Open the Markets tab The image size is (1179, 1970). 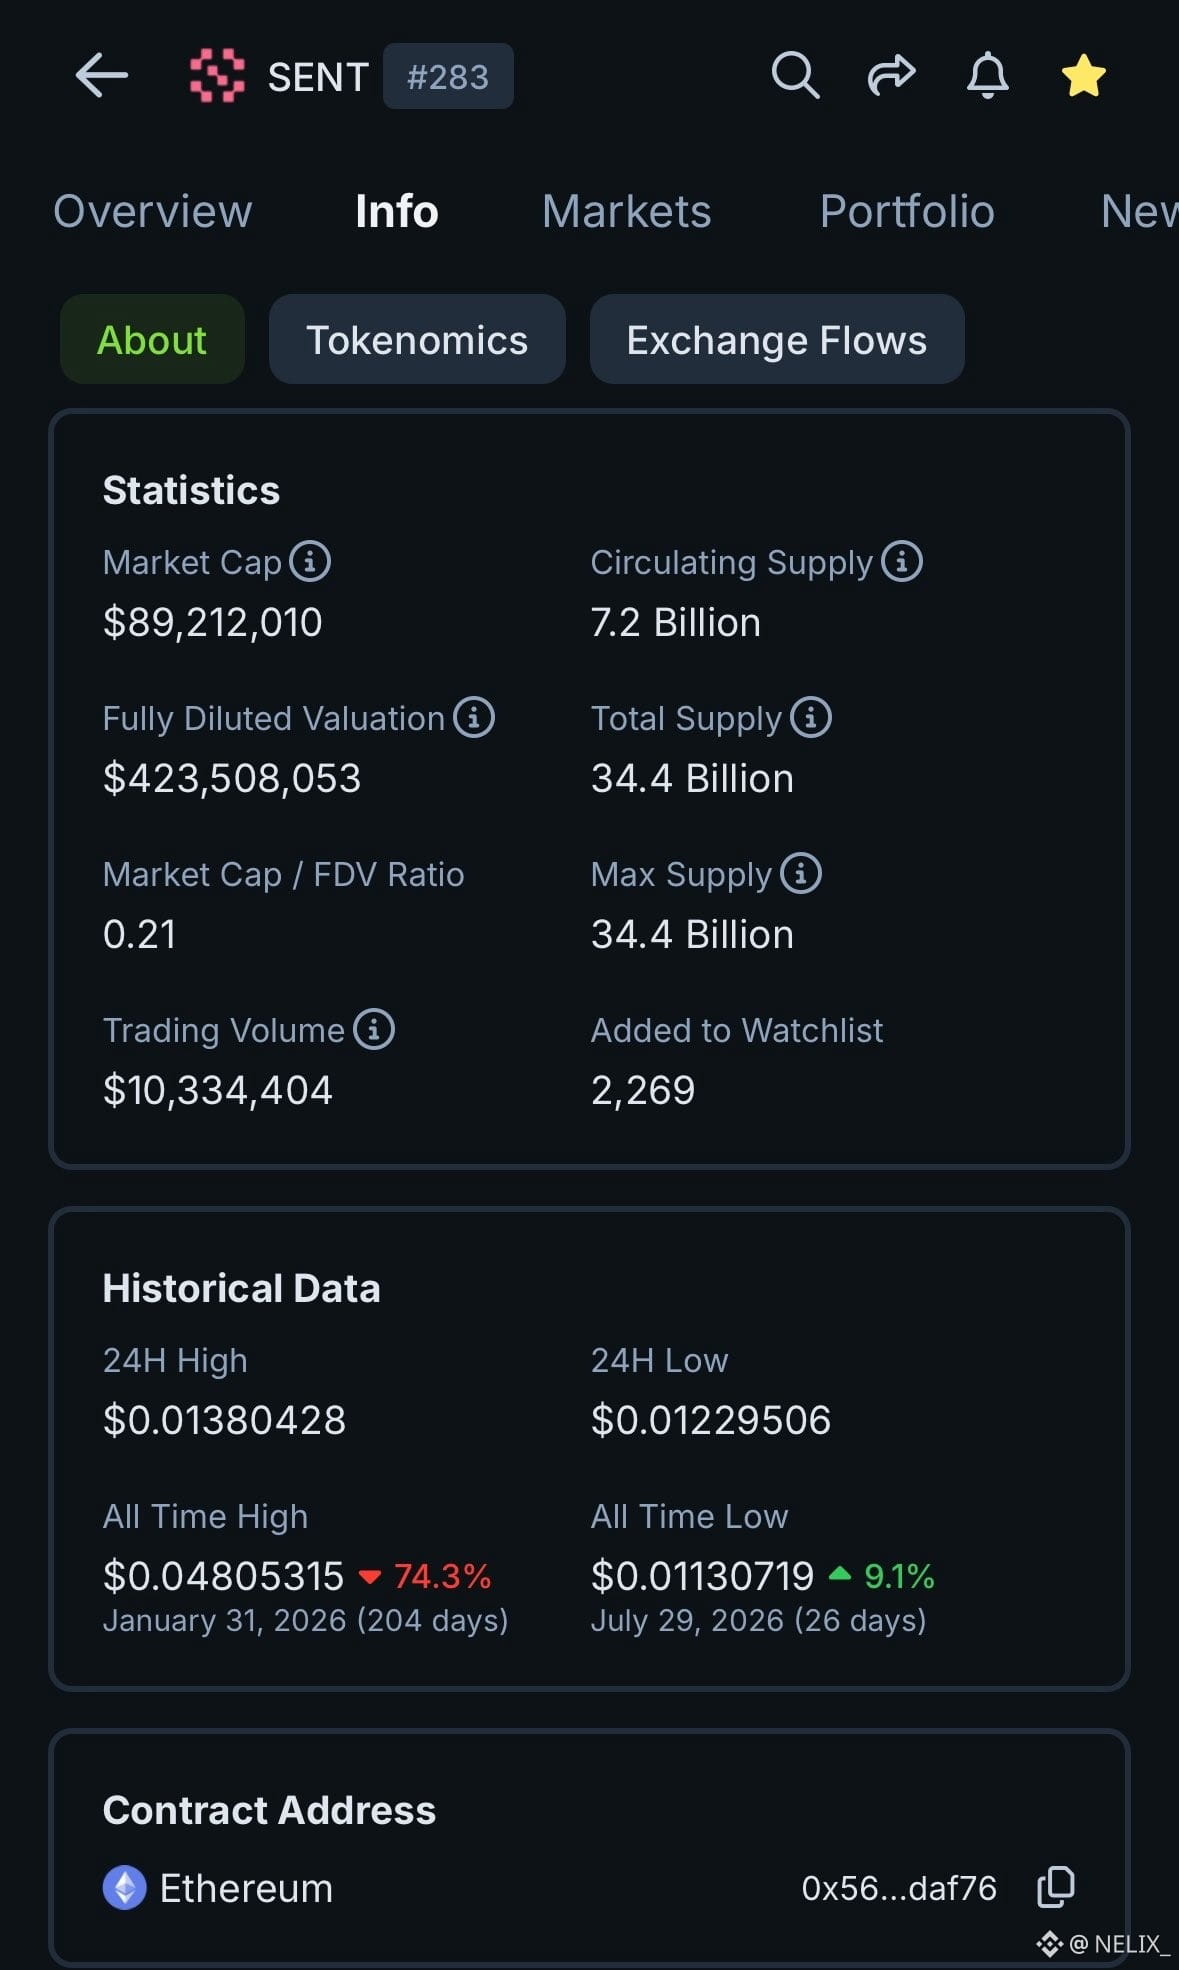(x=626, y=211)
